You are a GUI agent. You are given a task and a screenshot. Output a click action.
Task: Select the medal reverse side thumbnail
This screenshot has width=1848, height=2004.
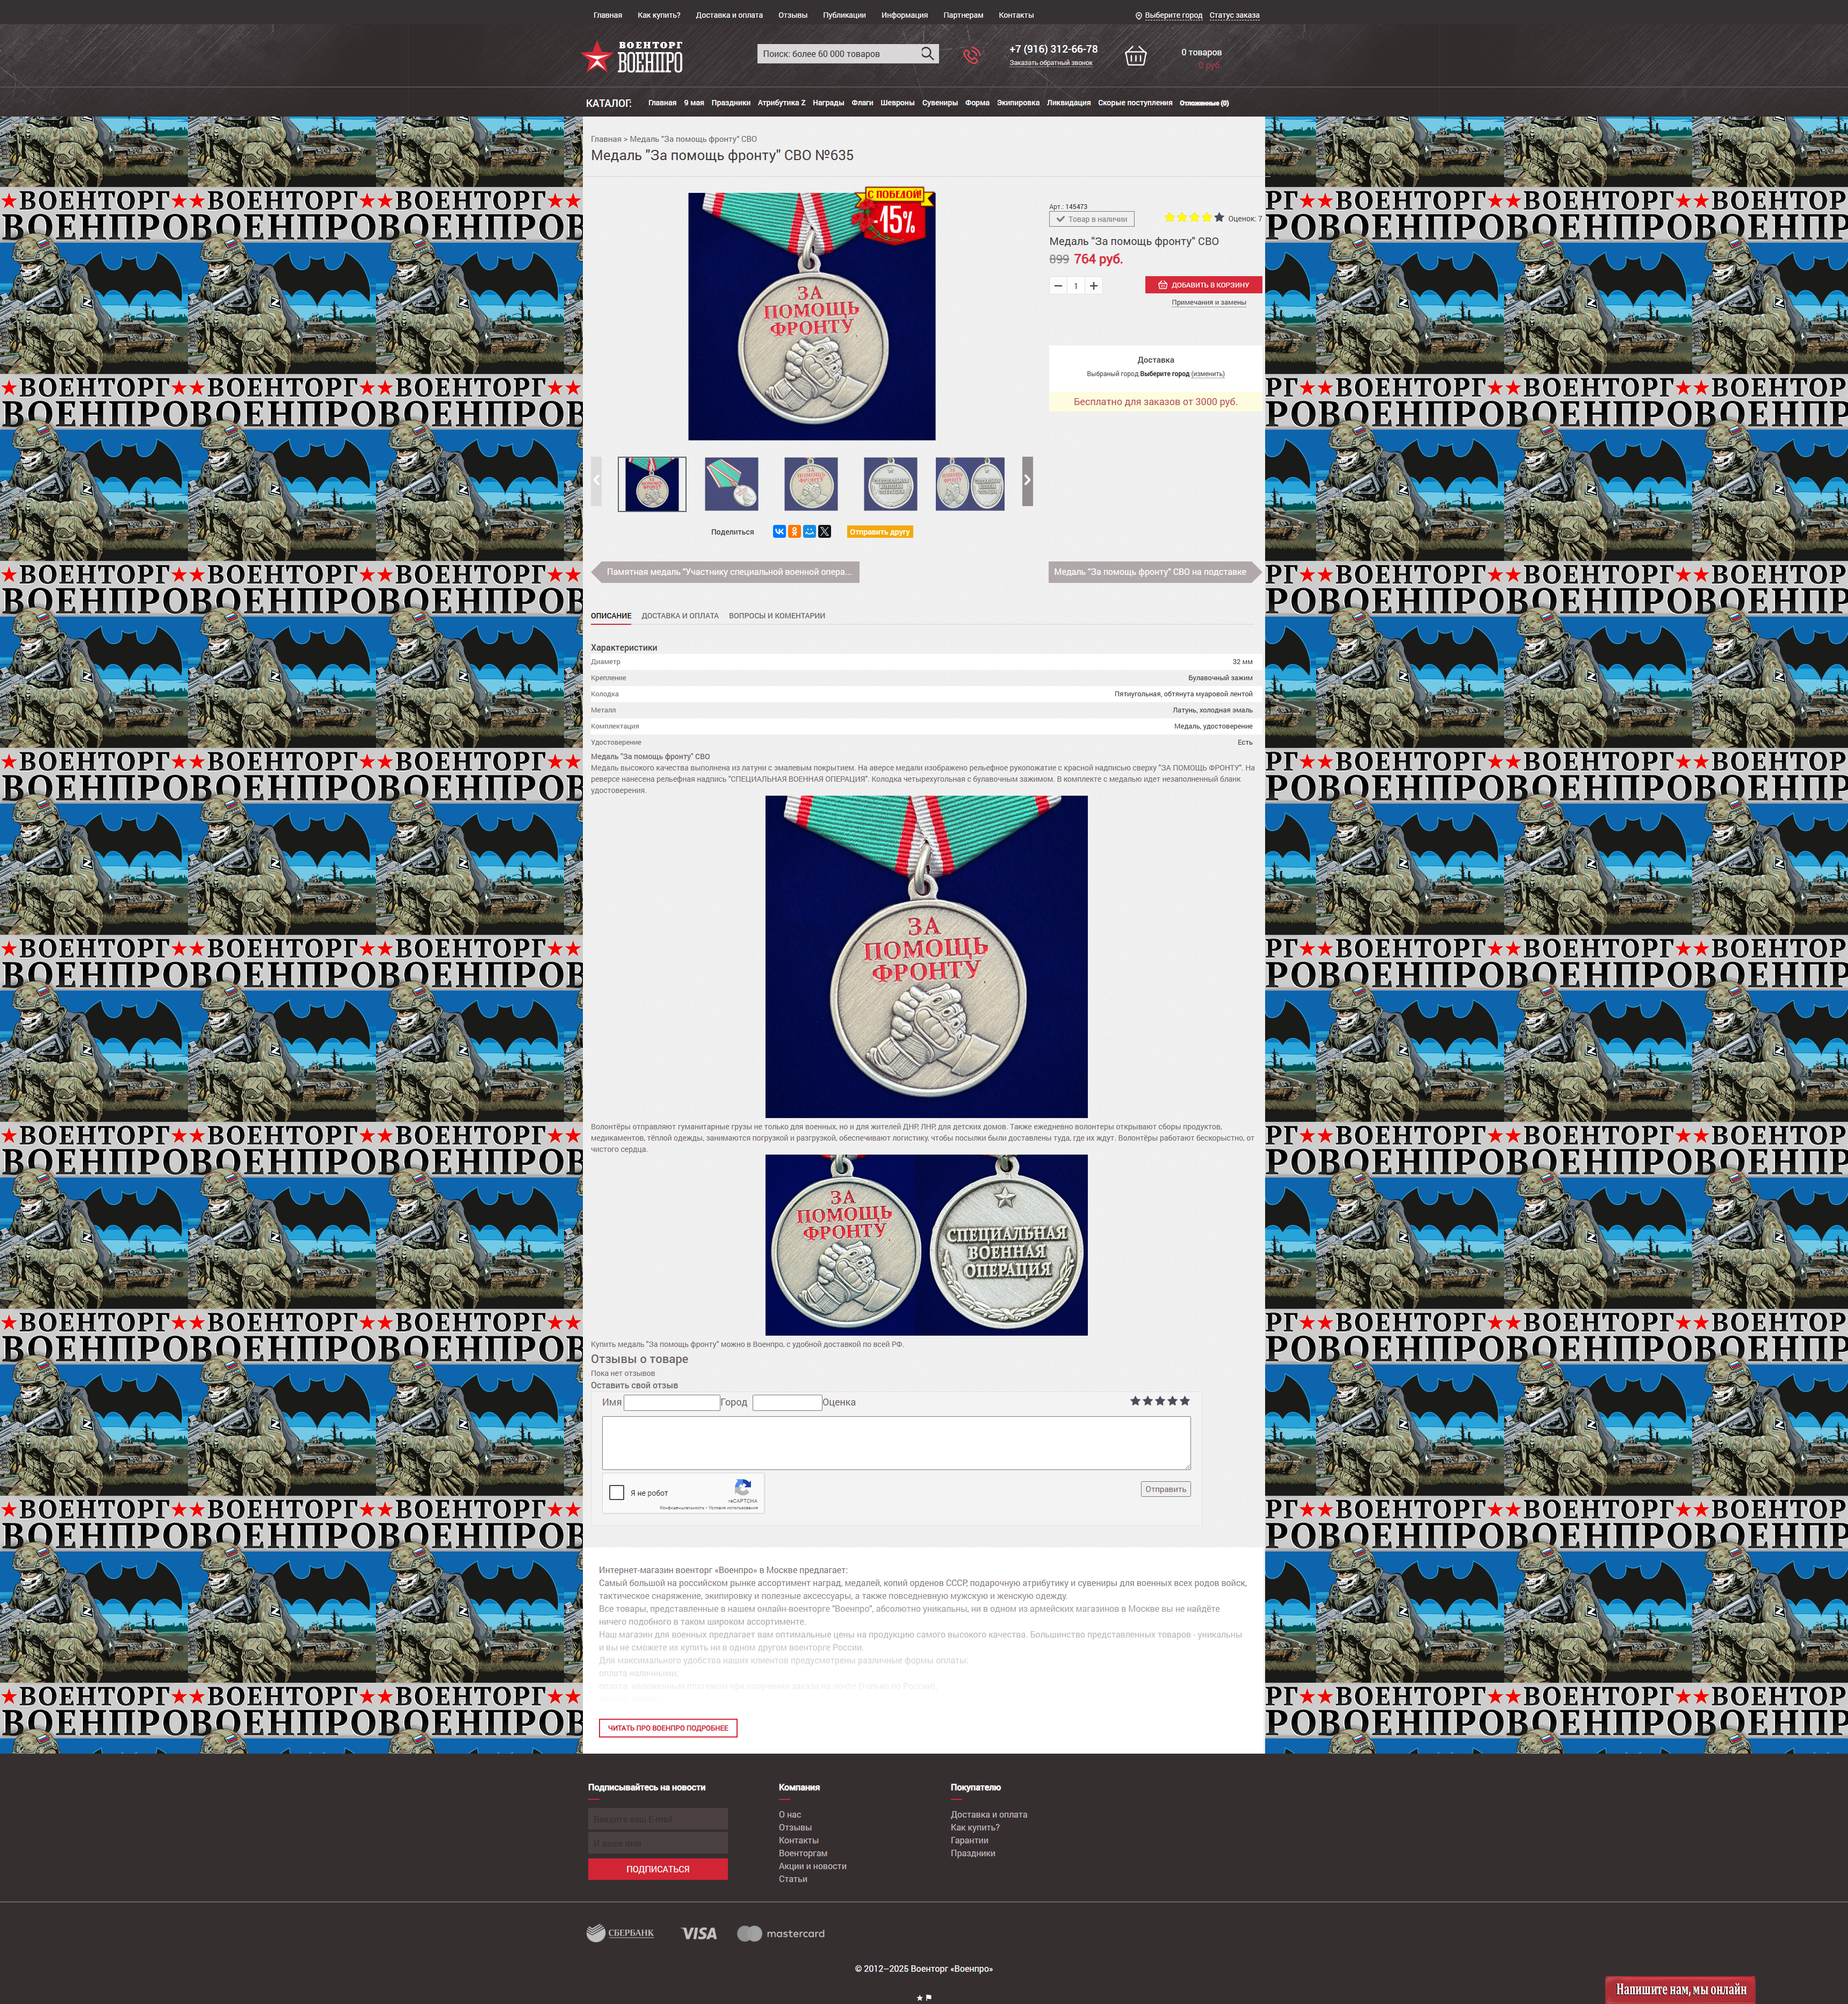click(x=890, y=484)
